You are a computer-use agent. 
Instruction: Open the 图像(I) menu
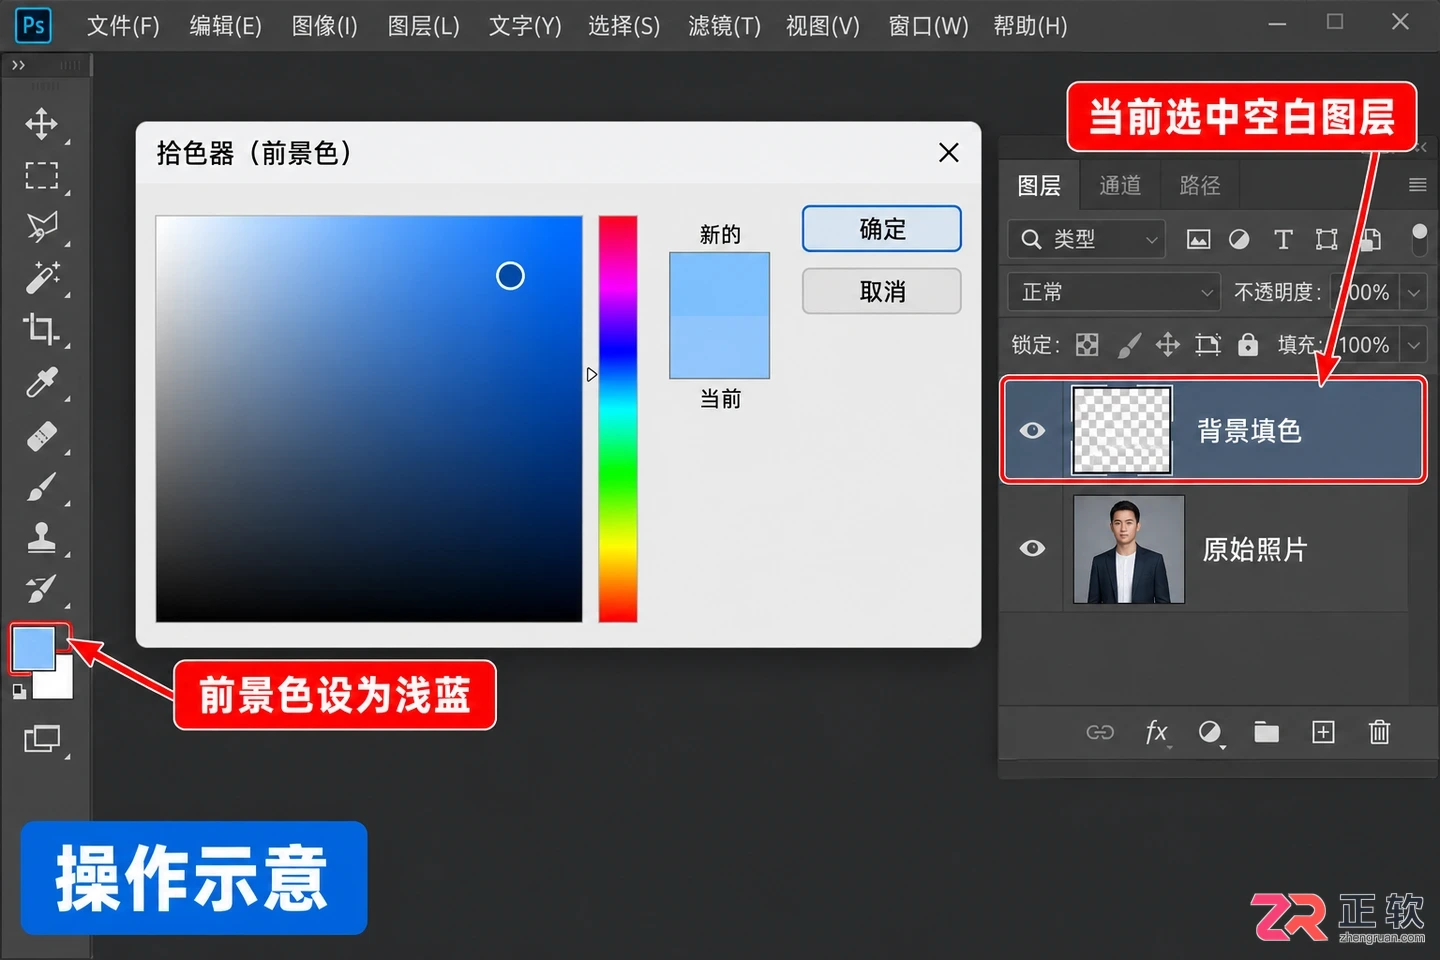tap(324, 26)
